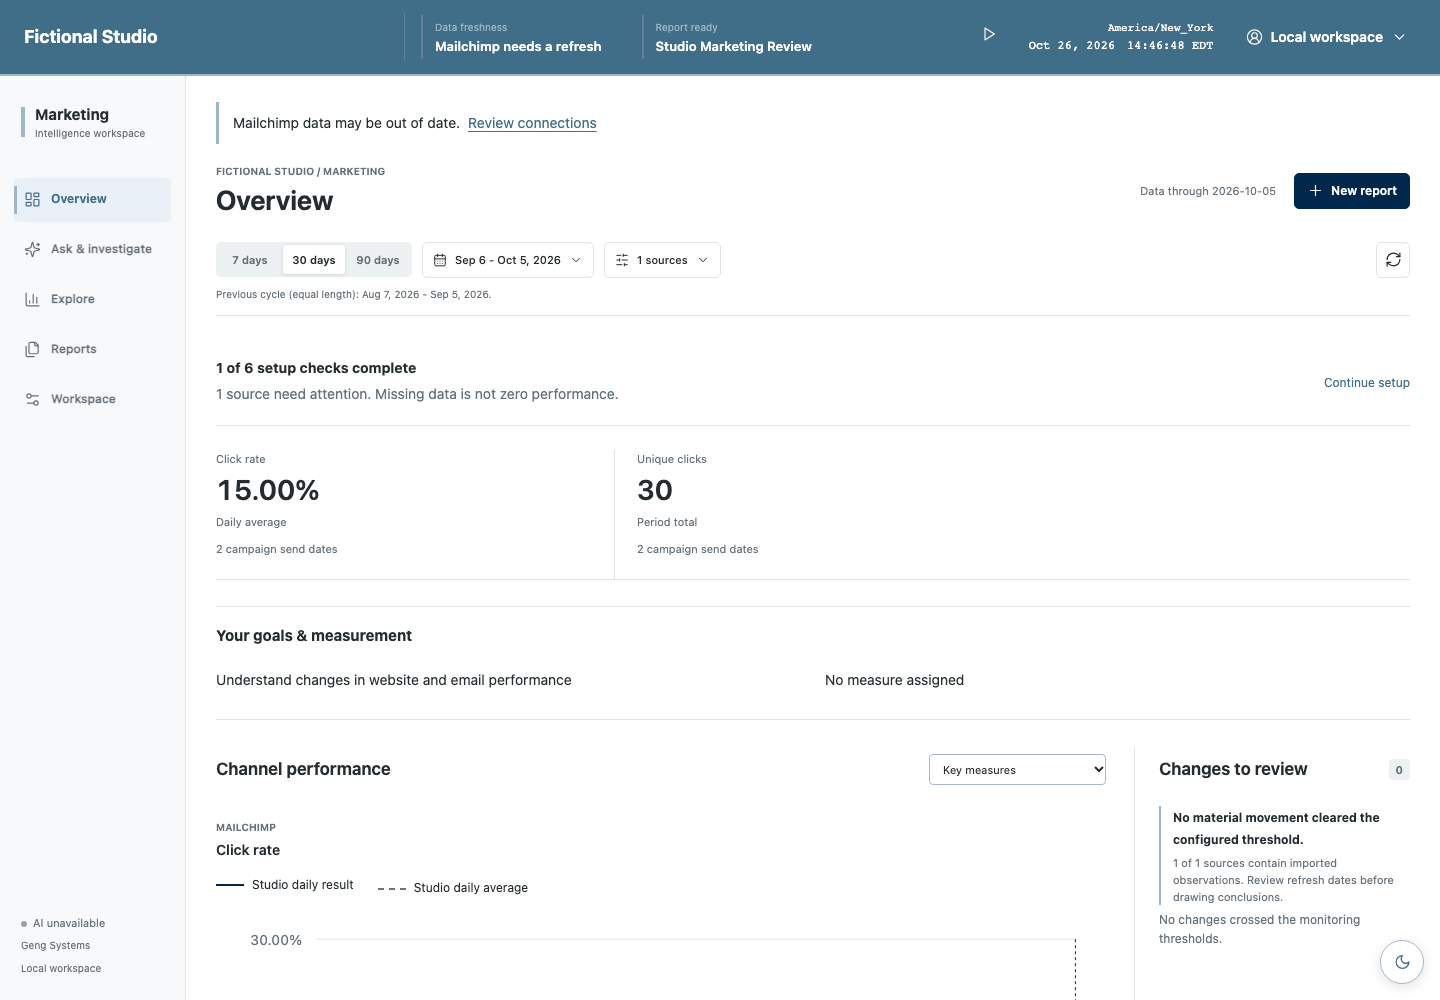Open Workspace settings in sidebar
The image size is (1440, 1000).
92,399
